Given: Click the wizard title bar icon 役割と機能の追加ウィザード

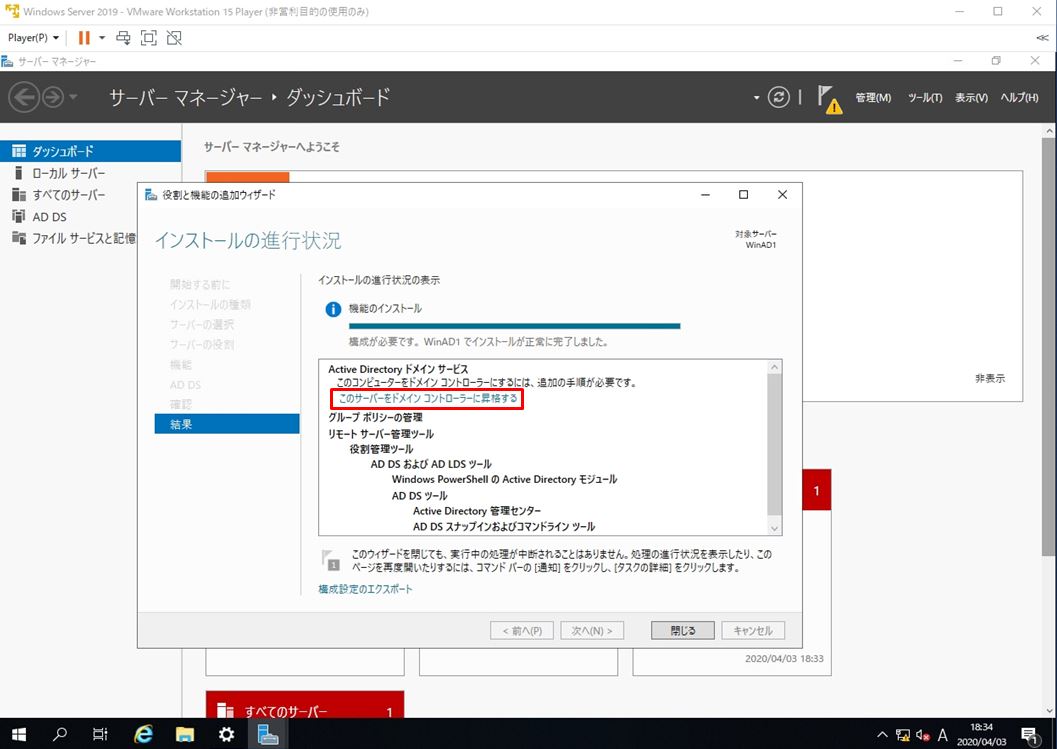Looking at the screenshot, I should pyautogui.click(x=151, y=195).
